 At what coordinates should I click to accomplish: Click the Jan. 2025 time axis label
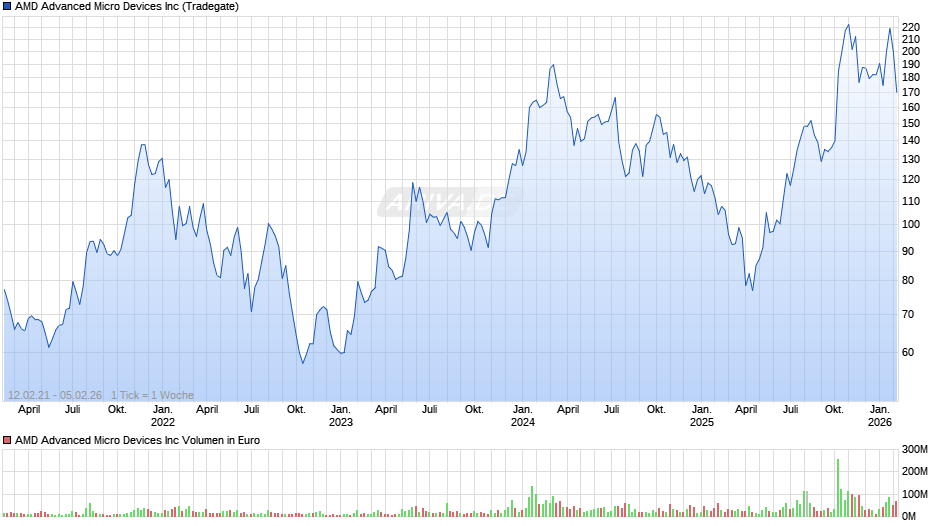701,416
